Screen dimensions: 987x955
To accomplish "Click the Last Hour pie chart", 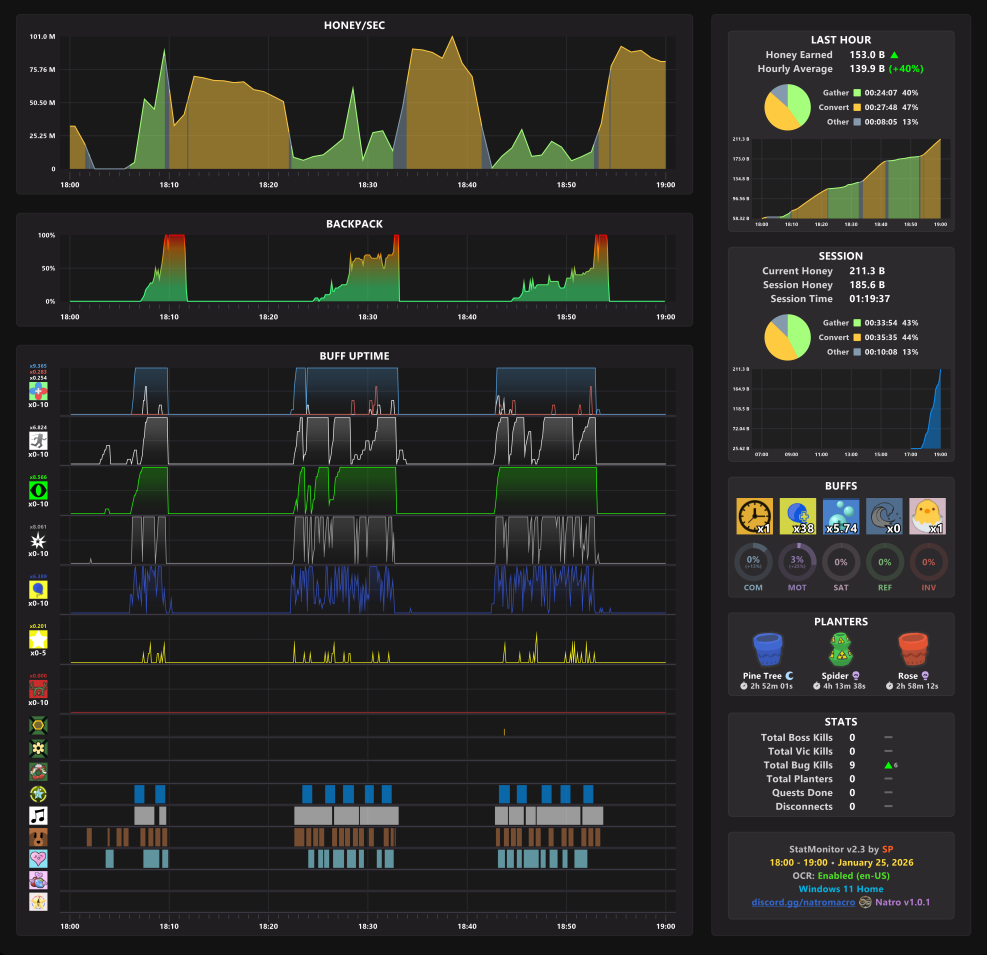I will click(x=787, y=108).
